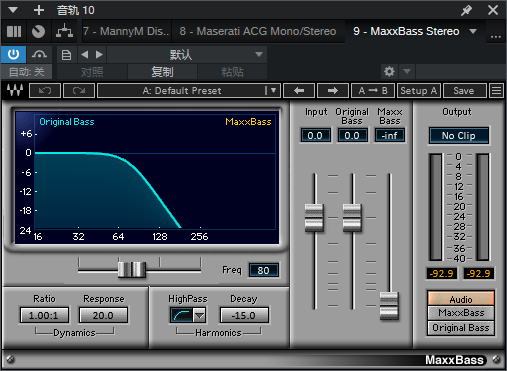The height and width of the screenshot is (371, 507).
Task: Click the Original Bass fader handle
Action: click(352, 218)
